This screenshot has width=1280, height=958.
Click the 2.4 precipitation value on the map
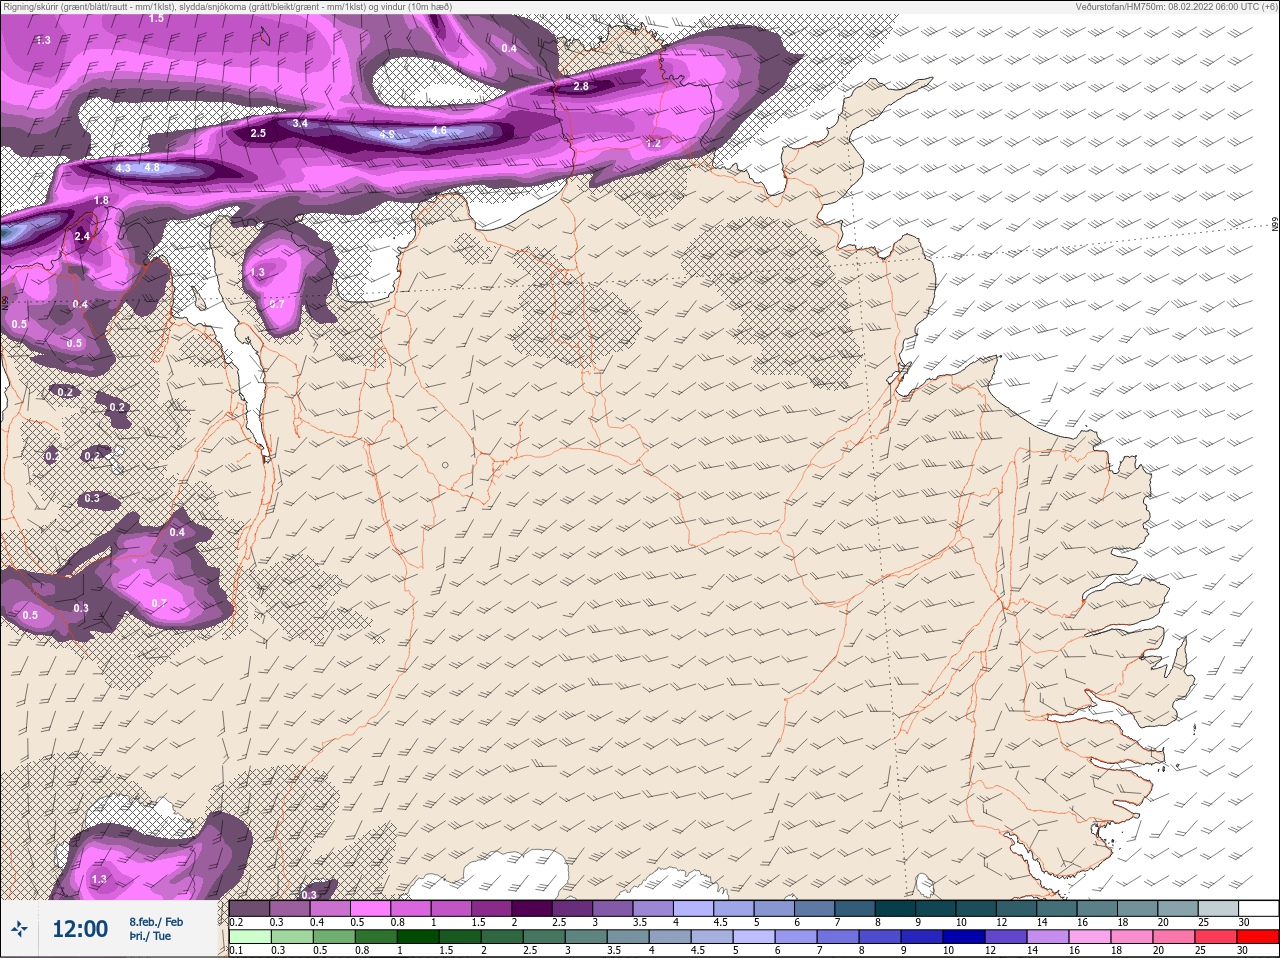click(x=82, y=237)
